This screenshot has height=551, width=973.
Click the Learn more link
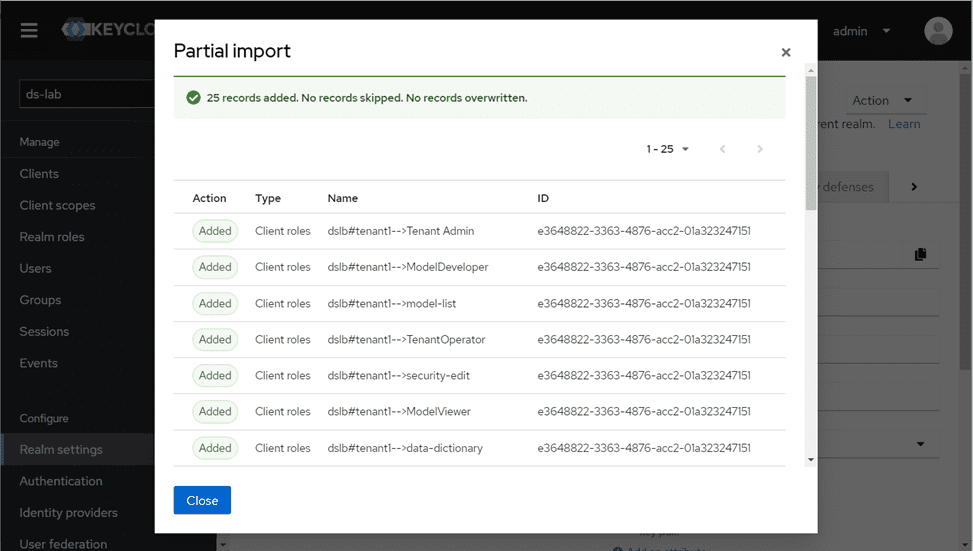(x=903, y=124)
